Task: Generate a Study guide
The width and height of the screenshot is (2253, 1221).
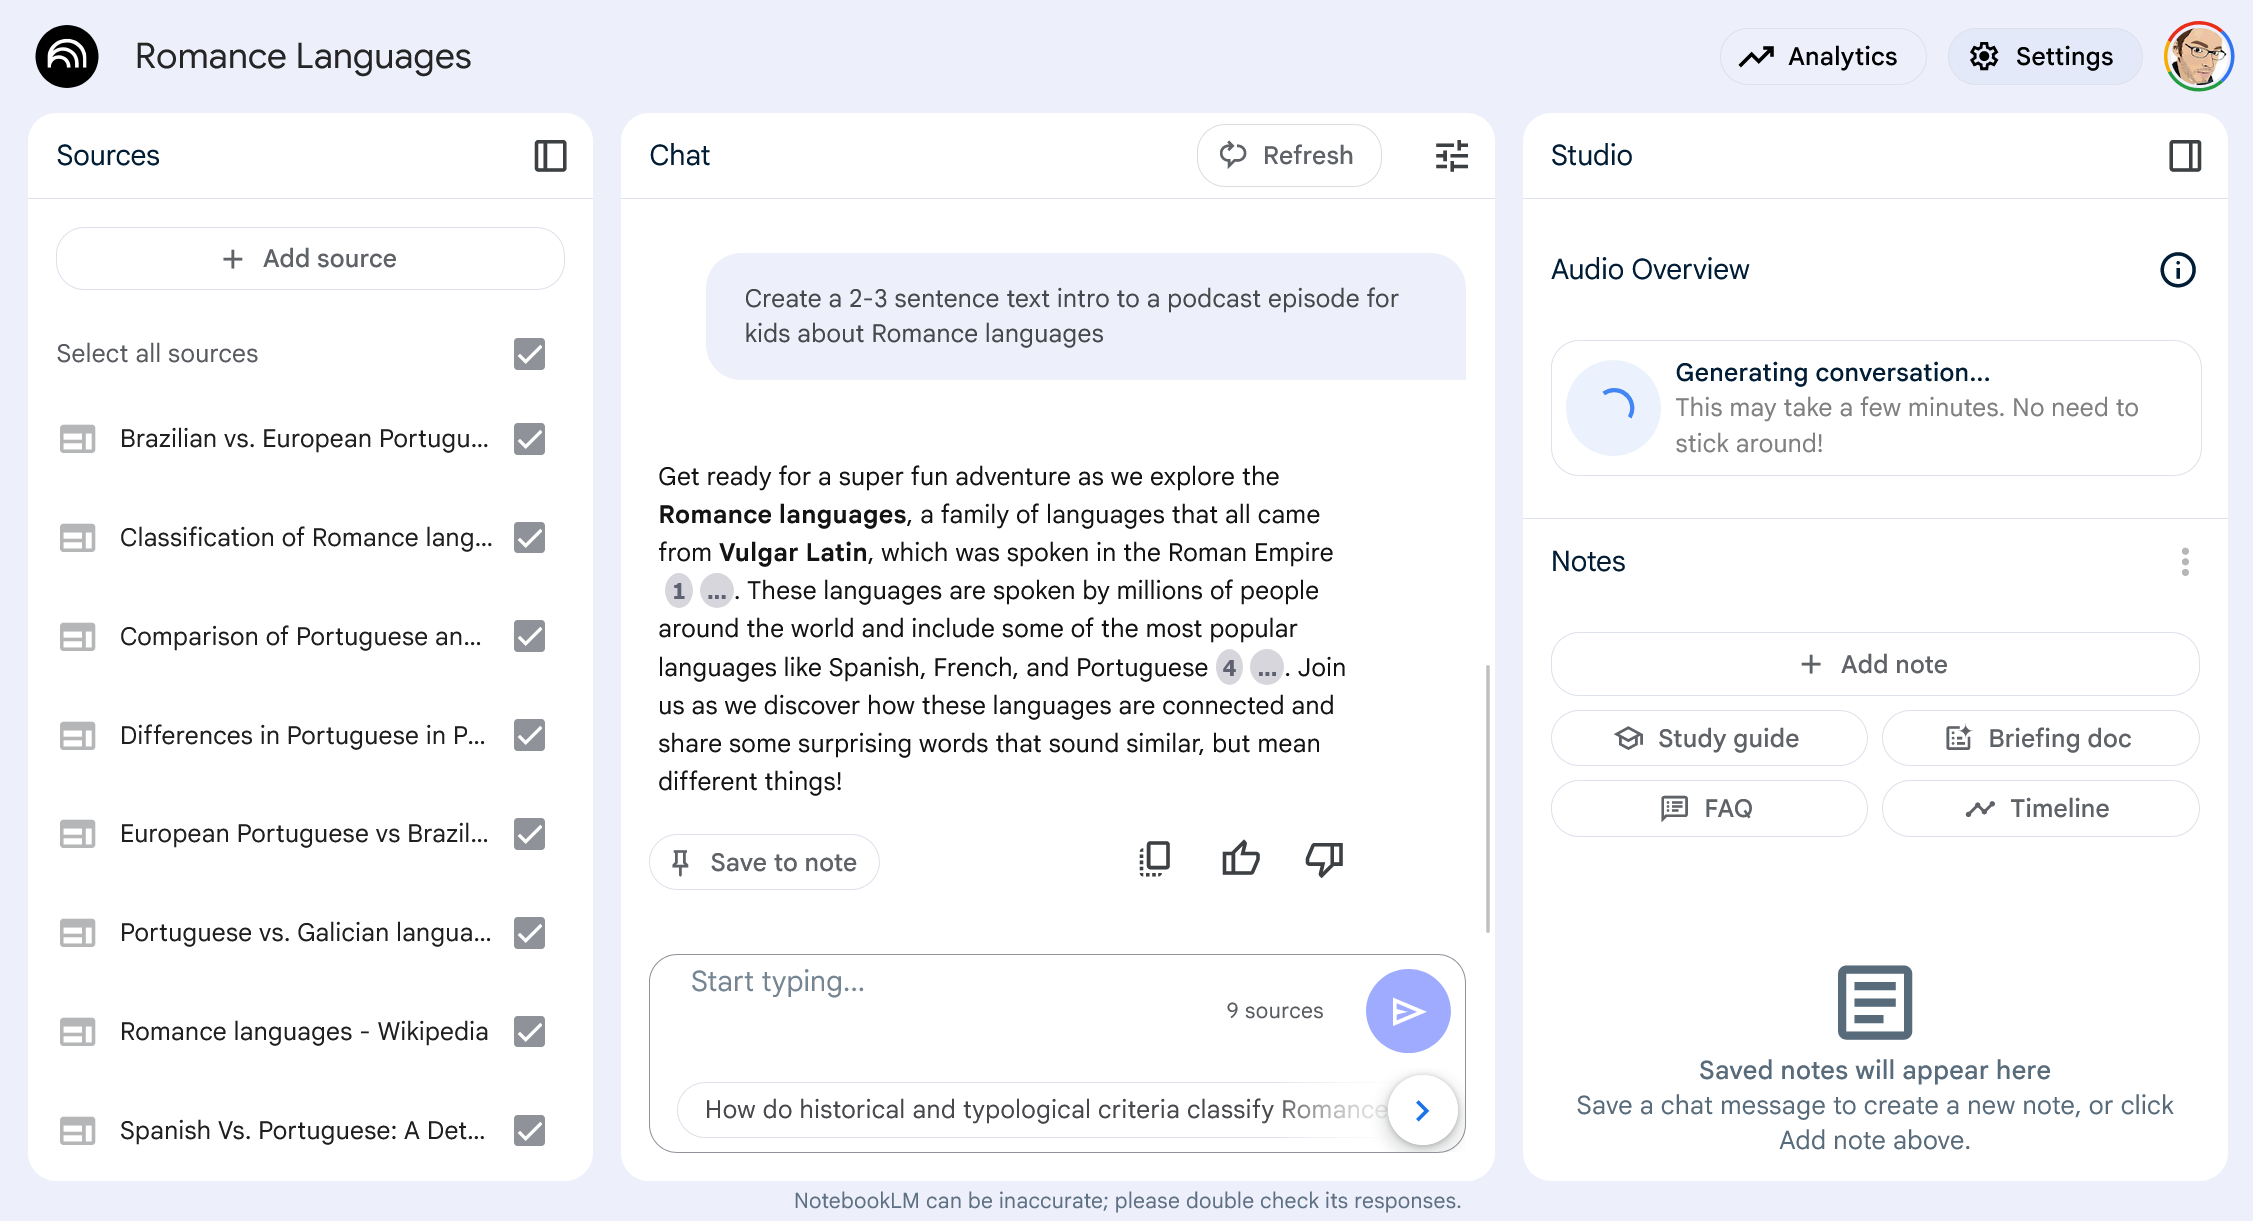Action: pos(1708,738)
